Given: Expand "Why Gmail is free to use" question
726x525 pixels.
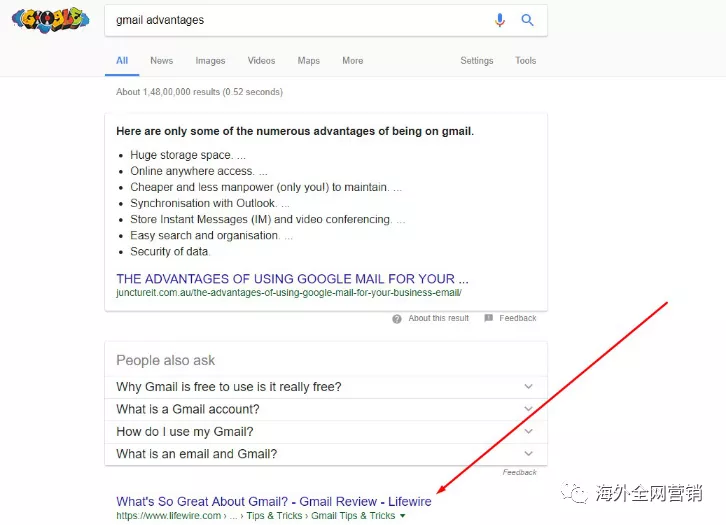Looking at the screenshot, I should click(528, 387).
